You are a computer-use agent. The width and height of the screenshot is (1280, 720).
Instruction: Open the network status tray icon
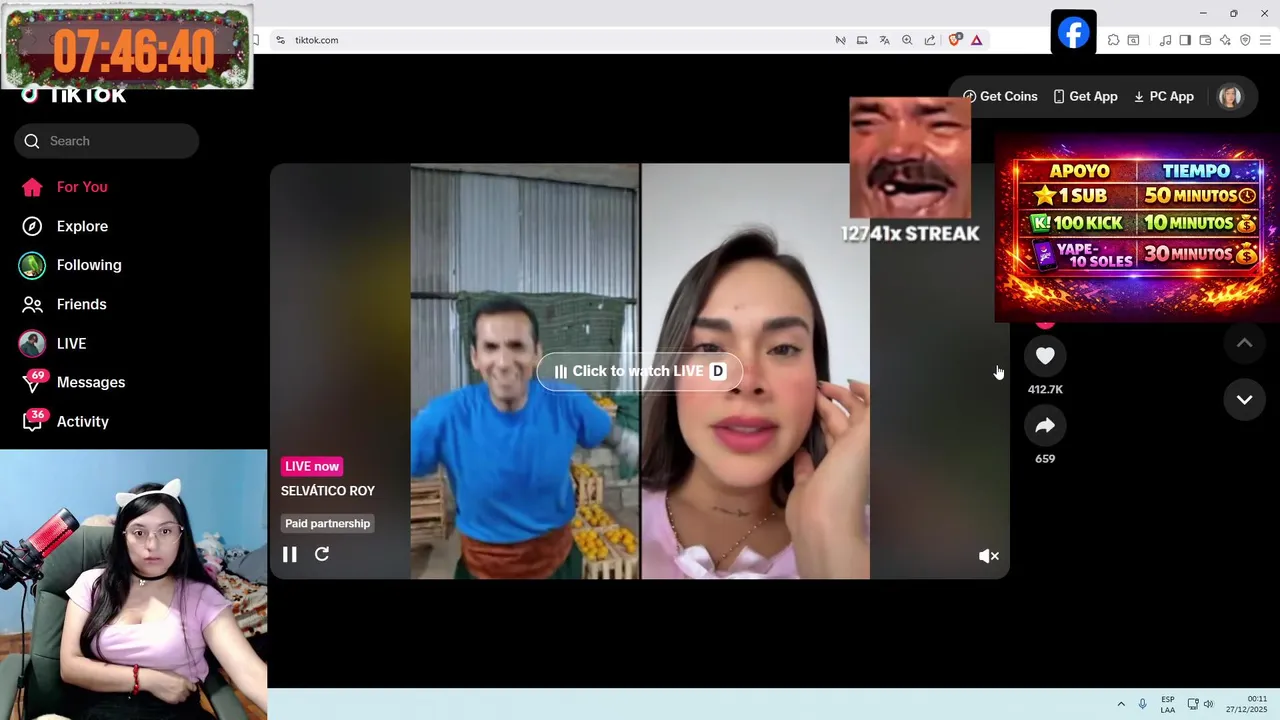click(x=1193, y=704)
